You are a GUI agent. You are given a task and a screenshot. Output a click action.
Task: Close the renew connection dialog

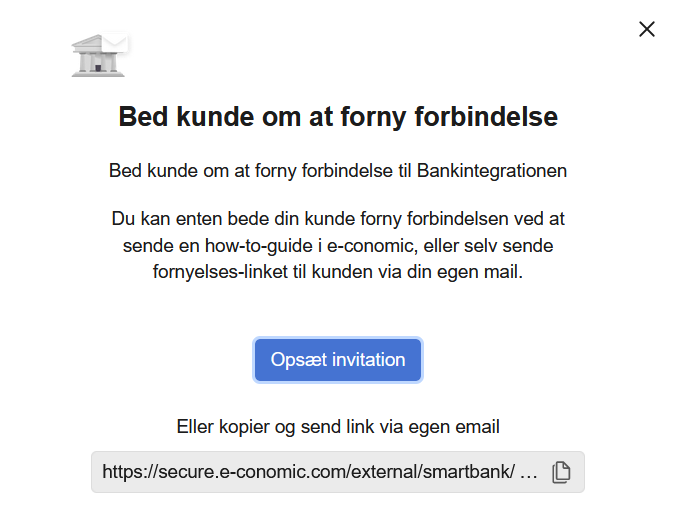[647, 29]
